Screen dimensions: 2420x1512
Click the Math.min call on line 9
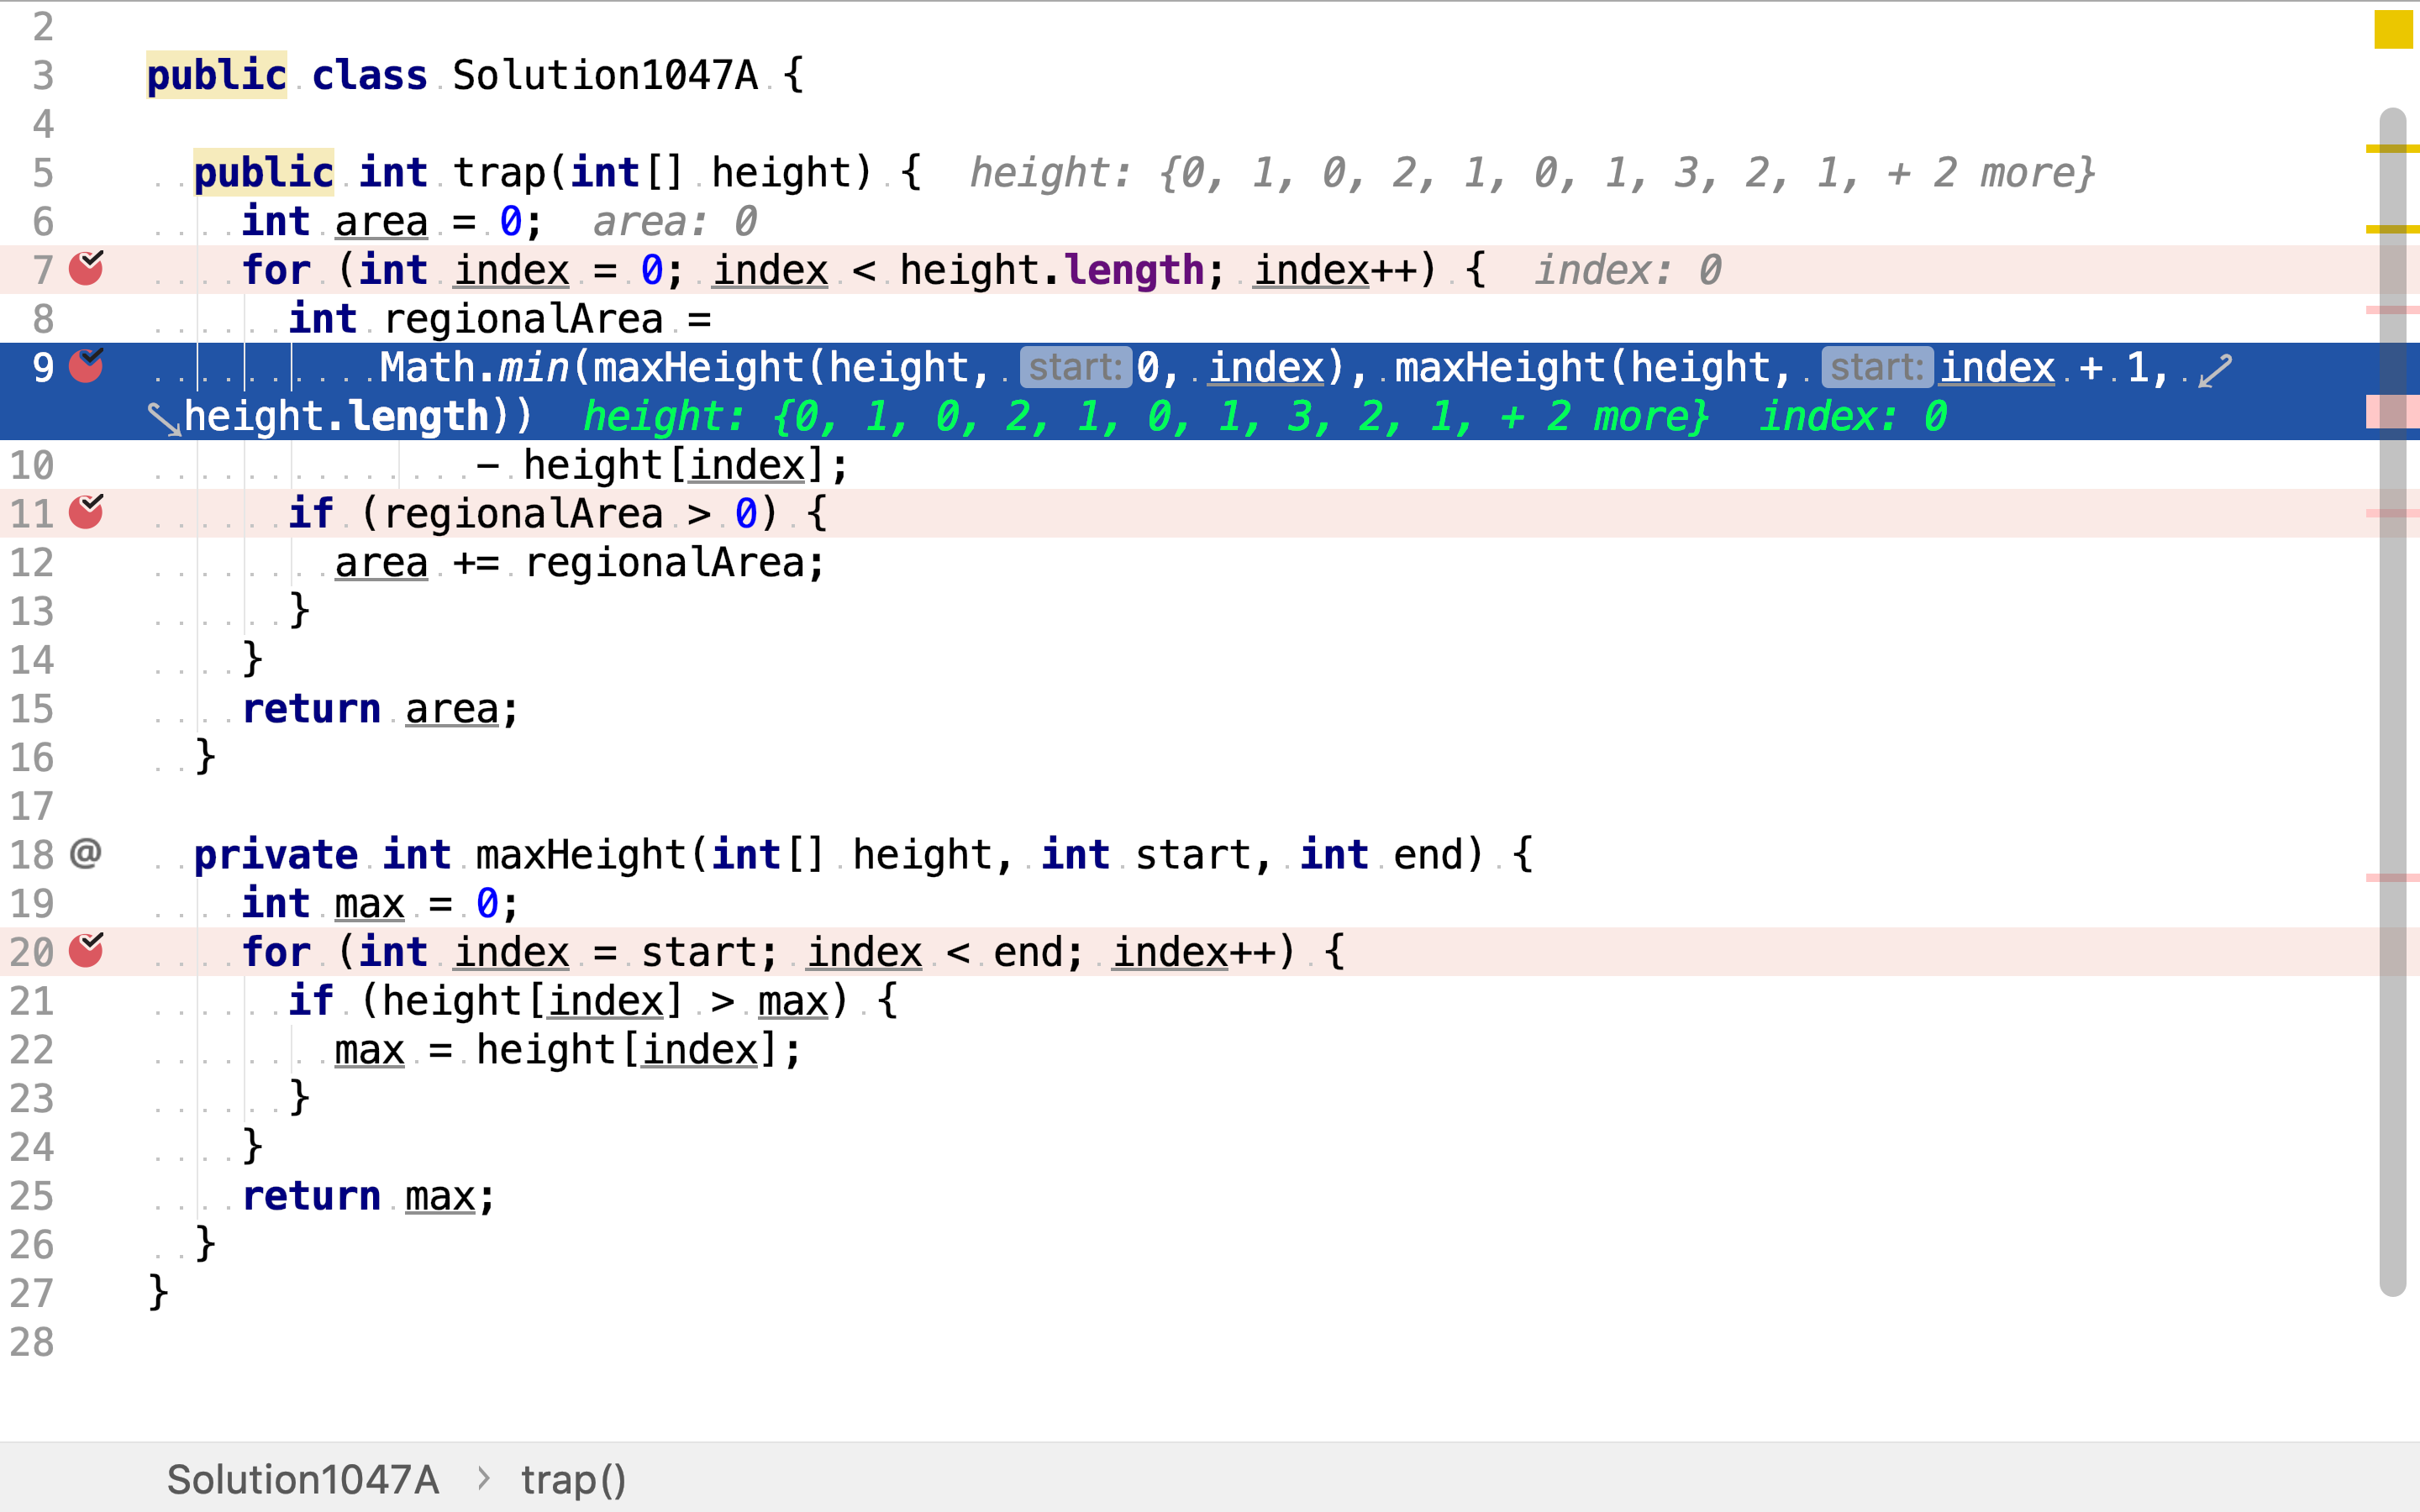pyautogui.click(x=473, y=367)
